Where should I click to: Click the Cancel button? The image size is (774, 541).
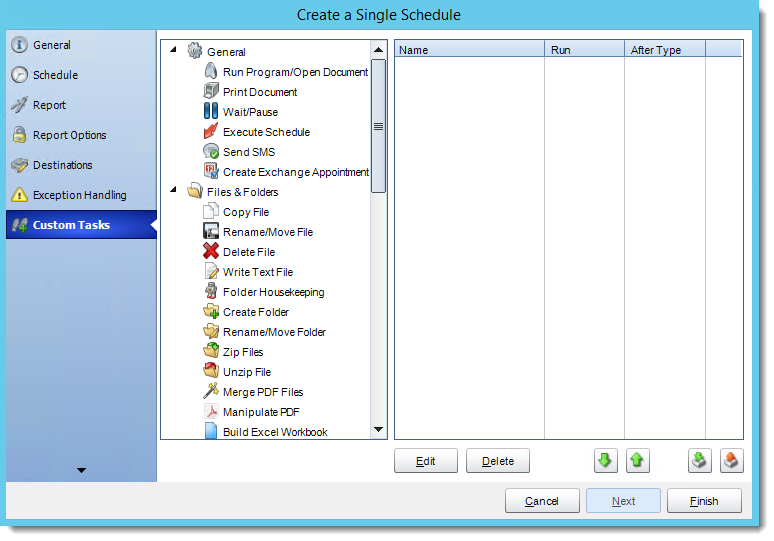pyautogui.click(x=542, y=501)
